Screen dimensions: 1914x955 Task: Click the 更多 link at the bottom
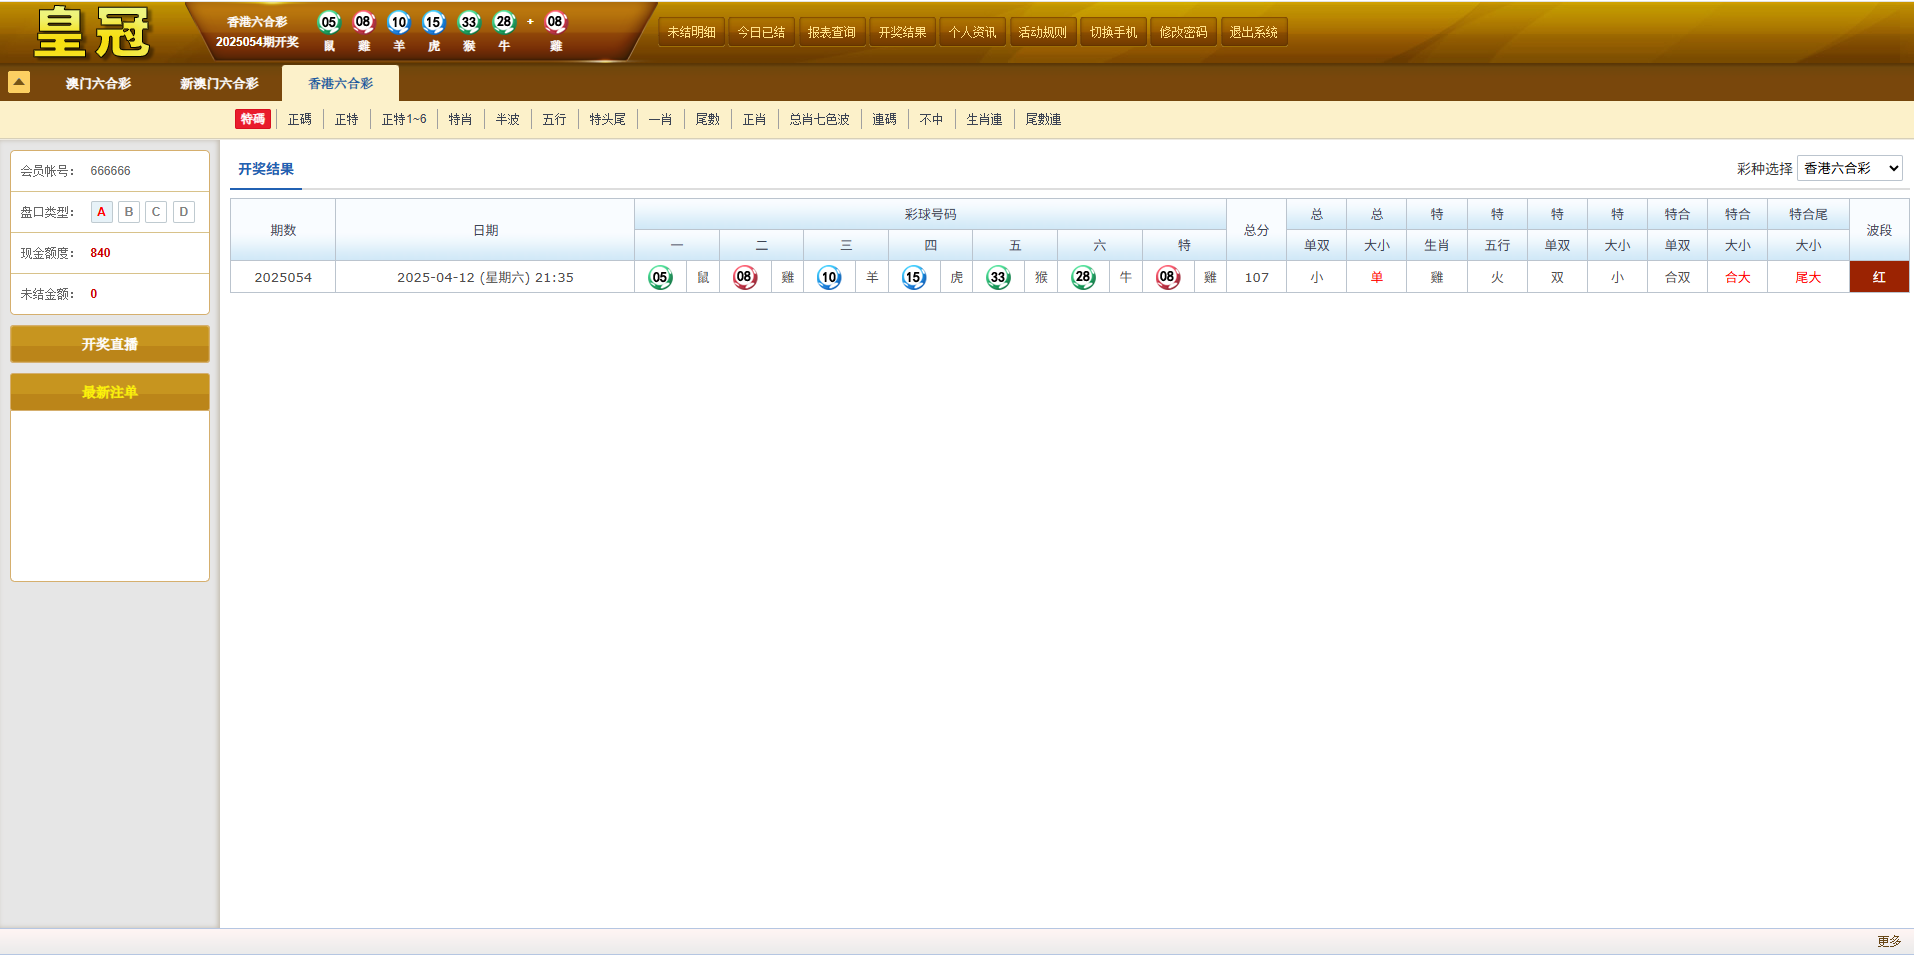click(x=1889, y=941)
